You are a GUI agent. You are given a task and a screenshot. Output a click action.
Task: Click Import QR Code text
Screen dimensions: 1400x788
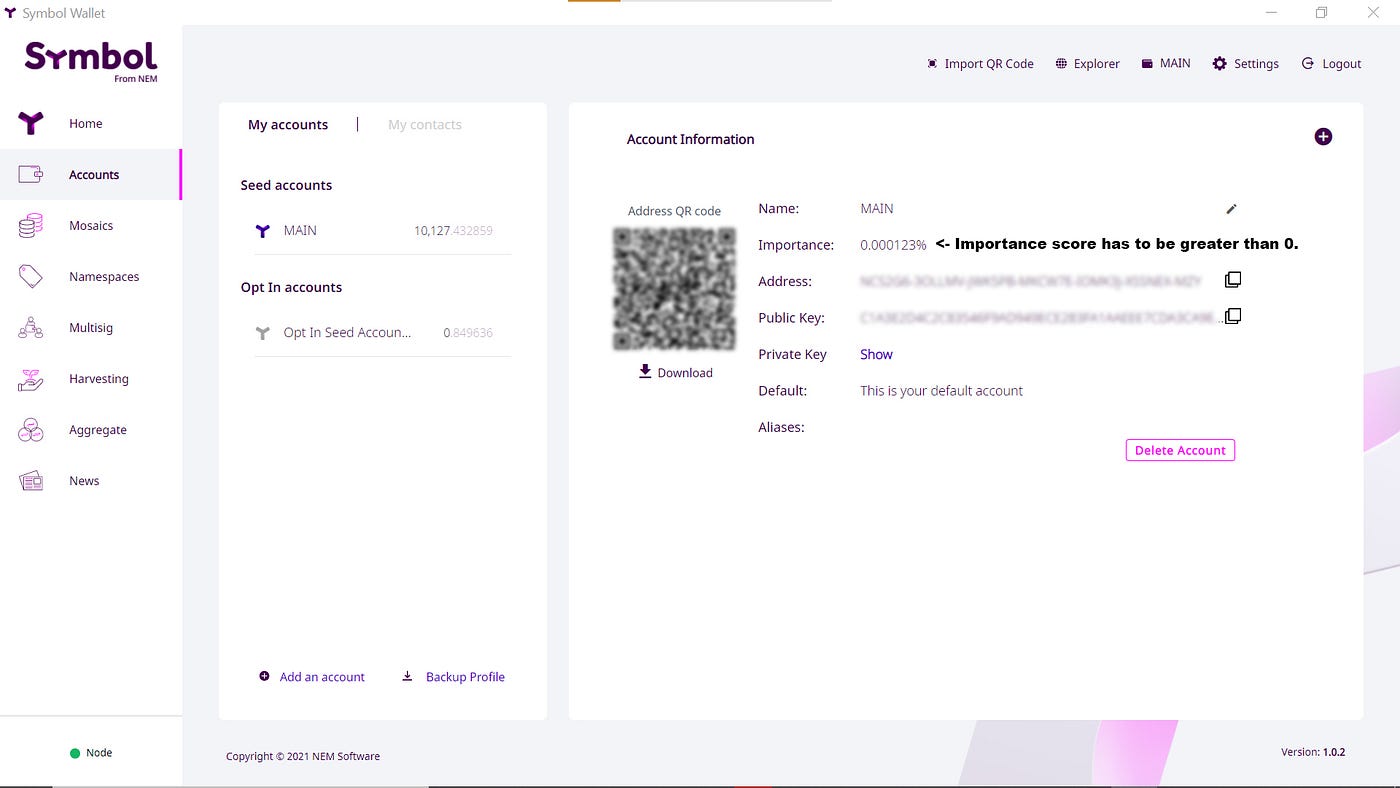(x=989, y=63)
